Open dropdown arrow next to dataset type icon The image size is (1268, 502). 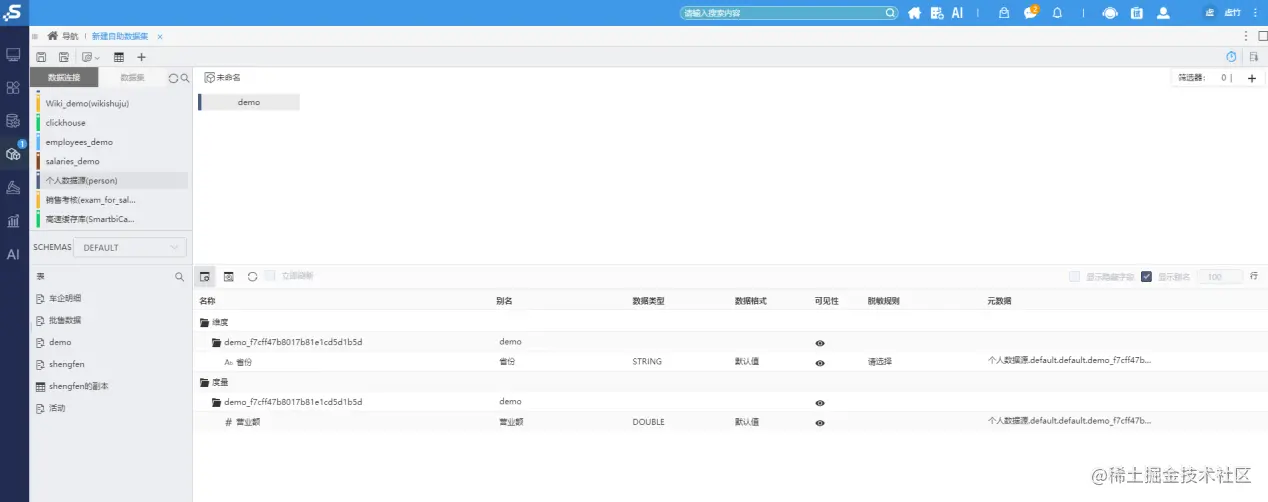pyautogui.click(x=97, y=58)
